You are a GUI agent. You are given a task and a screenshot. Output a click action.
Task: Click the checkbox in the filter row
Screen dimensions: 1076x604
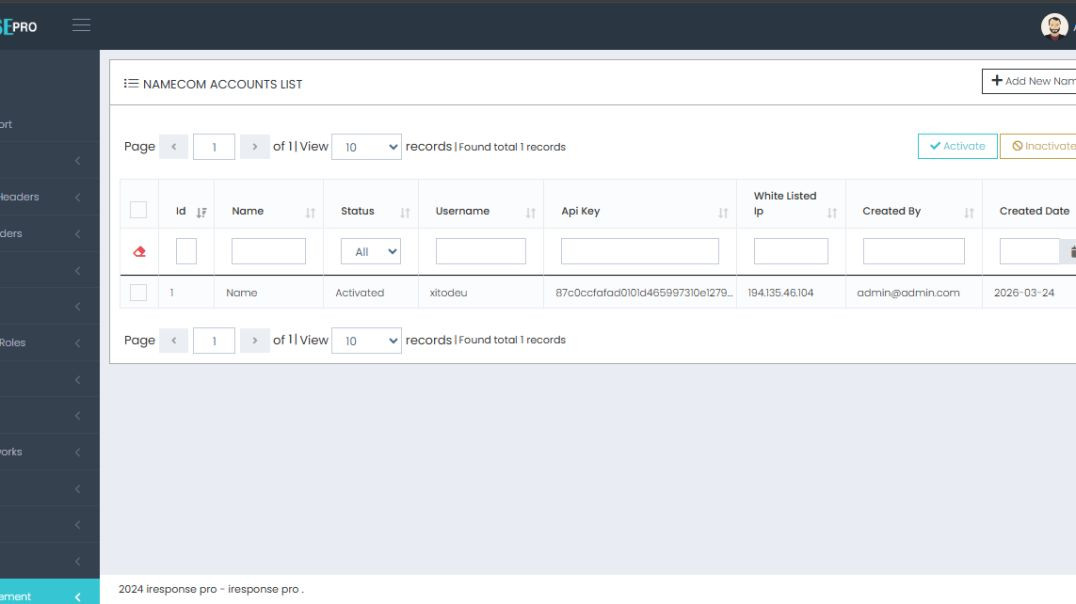[185, 250]
